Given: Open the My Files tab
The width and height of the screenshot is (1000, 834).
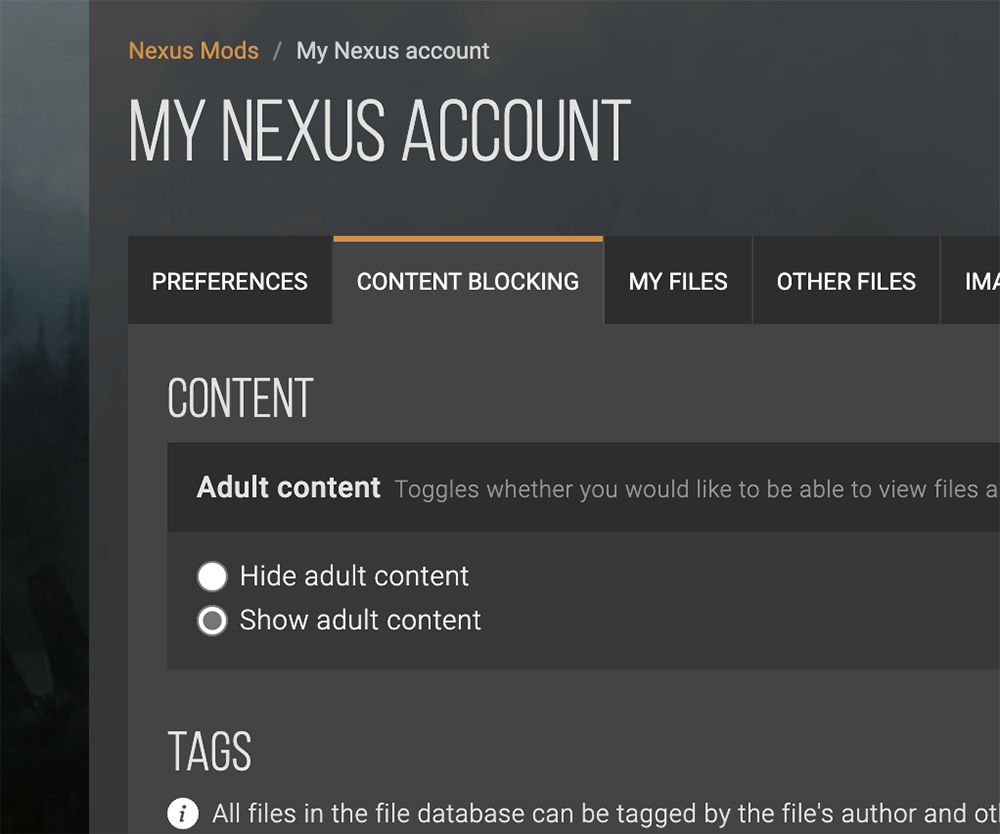Looking at the screenshot, I should (x=678, y=281).
